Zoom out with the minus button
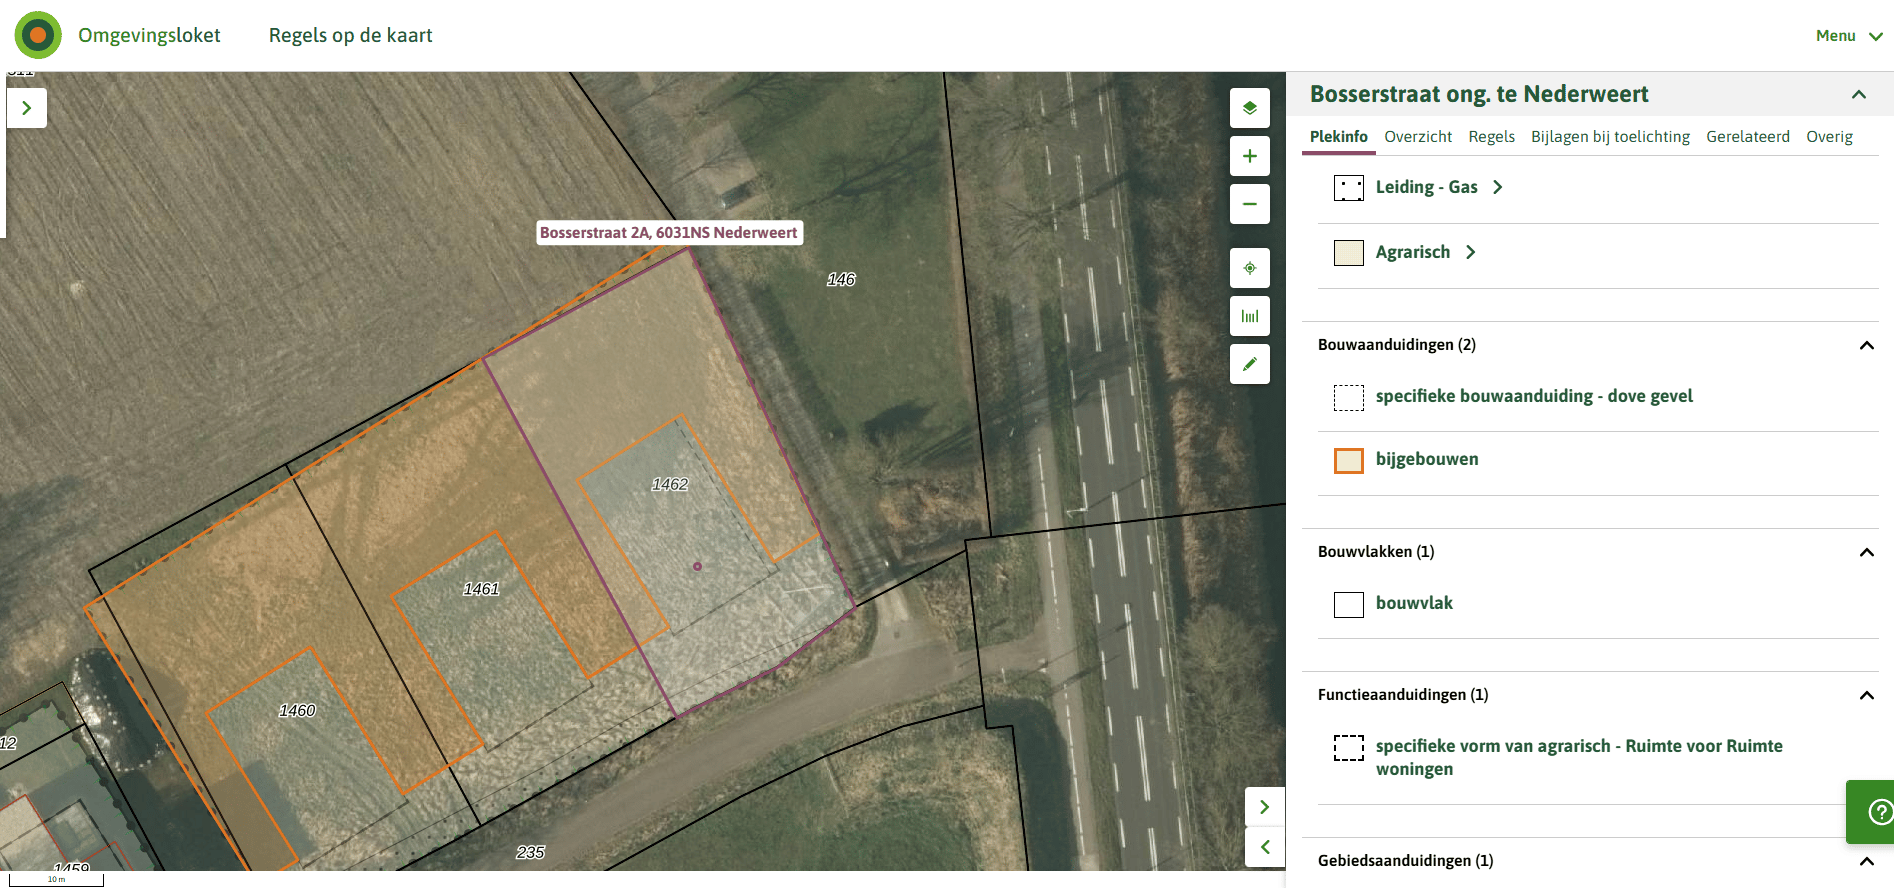Screen dimensions: 1894x888 (1250, 204)
